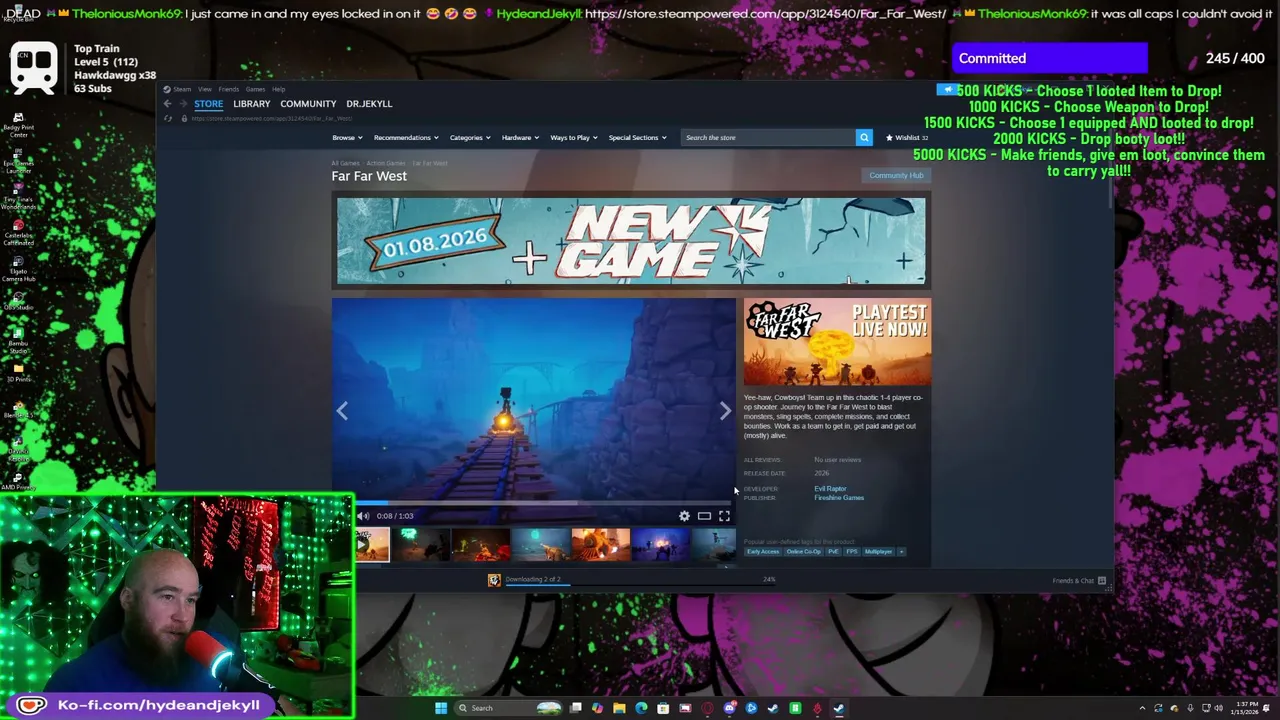1280x720 pixels.
Task: Open Casterlabs Caffeinated desktop icon
Action: 18,232
